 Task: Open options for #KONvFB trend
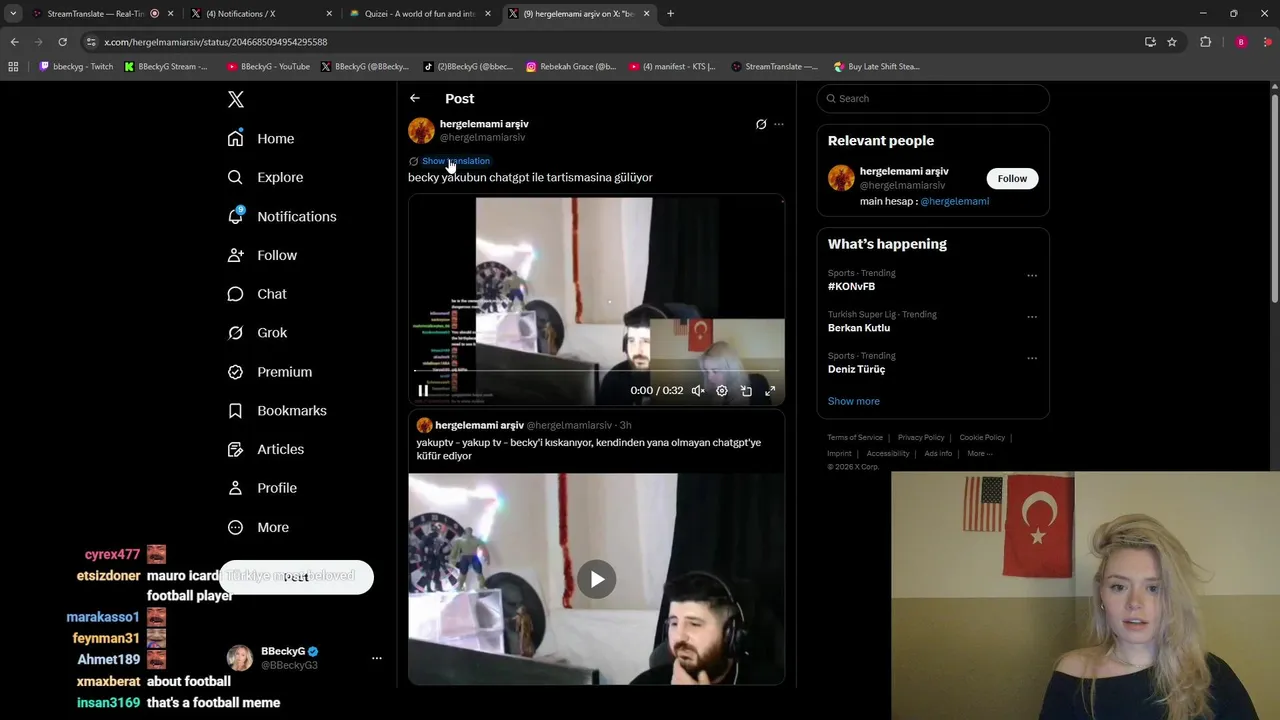pos(1032,276)
